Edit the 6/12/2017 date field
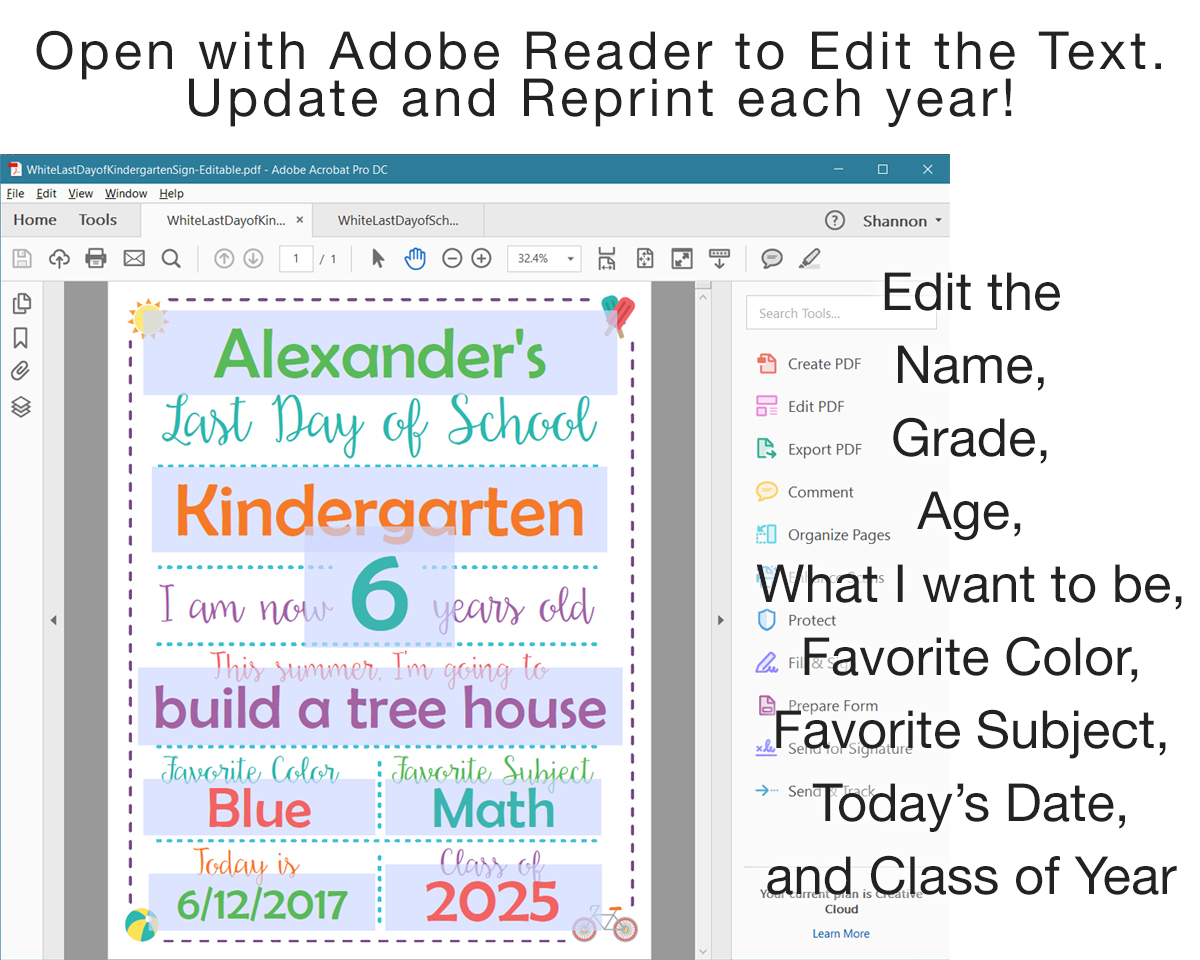This screenshot has width=1200, height=960. coord(262,902)
